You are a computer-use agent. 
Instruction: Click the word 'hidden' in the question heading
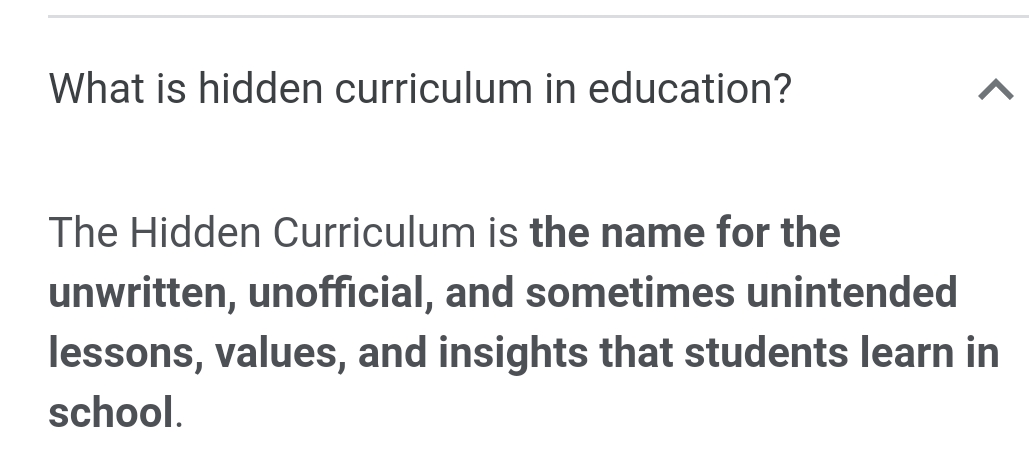[261, 89]
